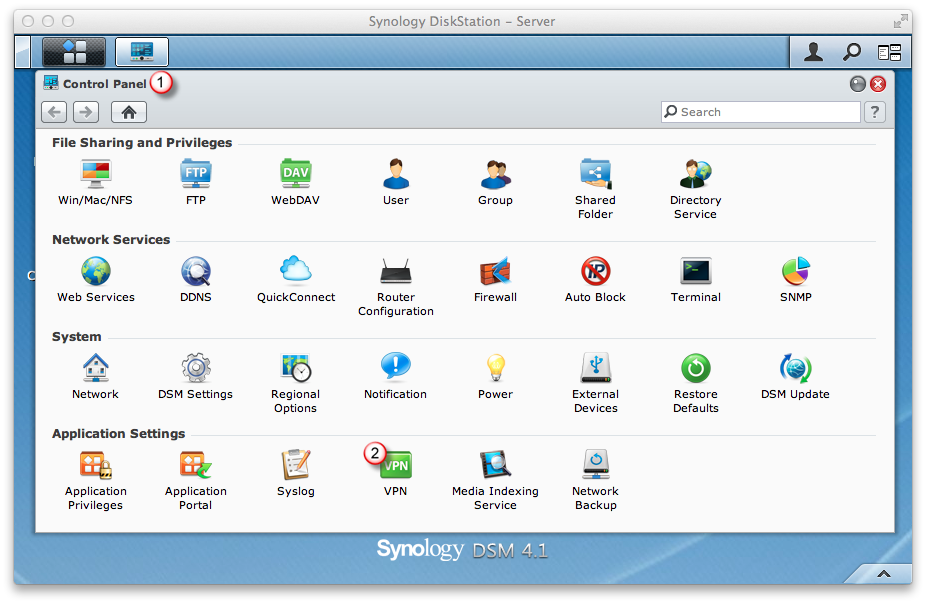
Task: Click the macOS fullscreen arrows icon
Action: coord(901,21)
